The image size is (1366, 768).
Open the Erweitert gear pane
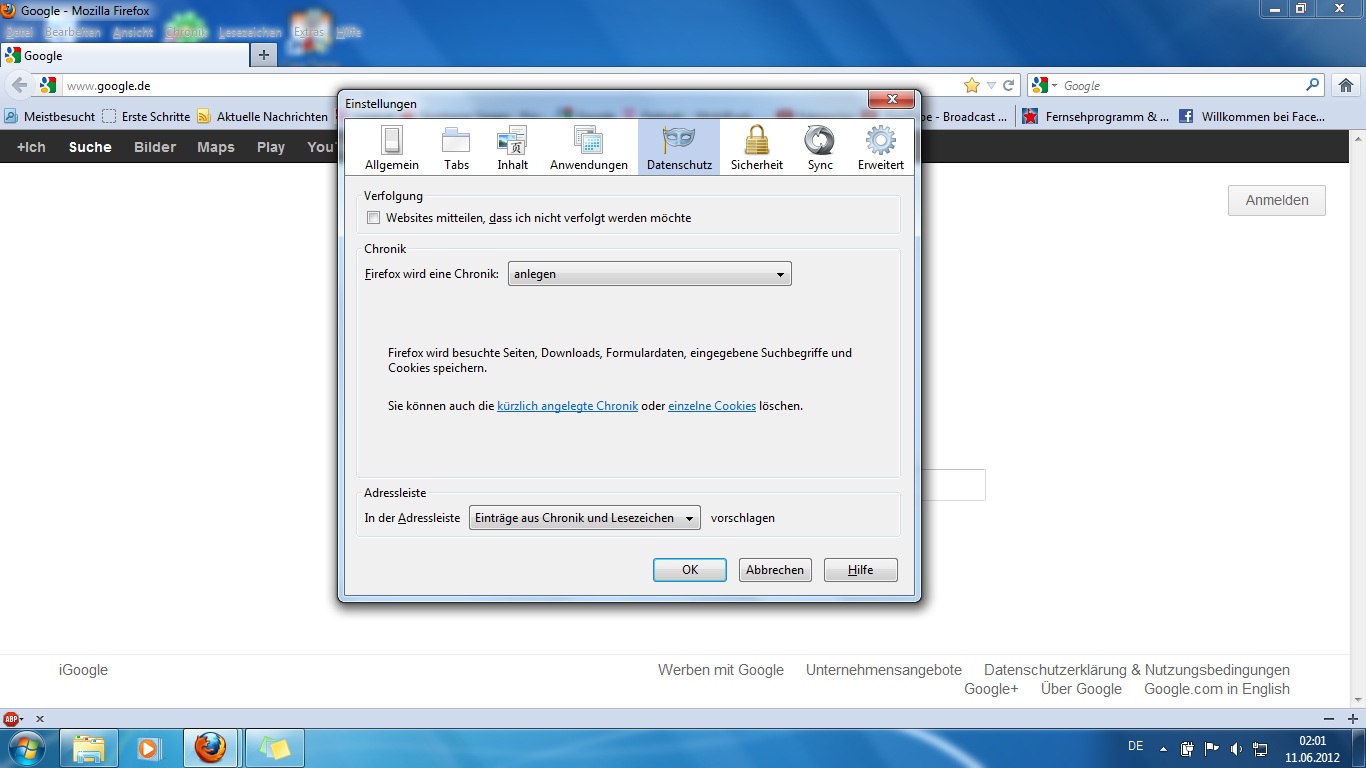[881, 148]
